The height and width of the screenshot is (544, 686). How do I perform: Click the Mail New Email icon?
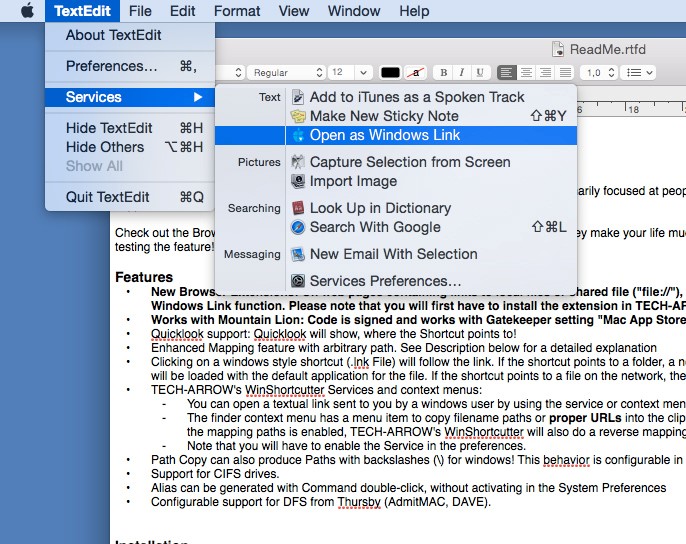(298, 254)
